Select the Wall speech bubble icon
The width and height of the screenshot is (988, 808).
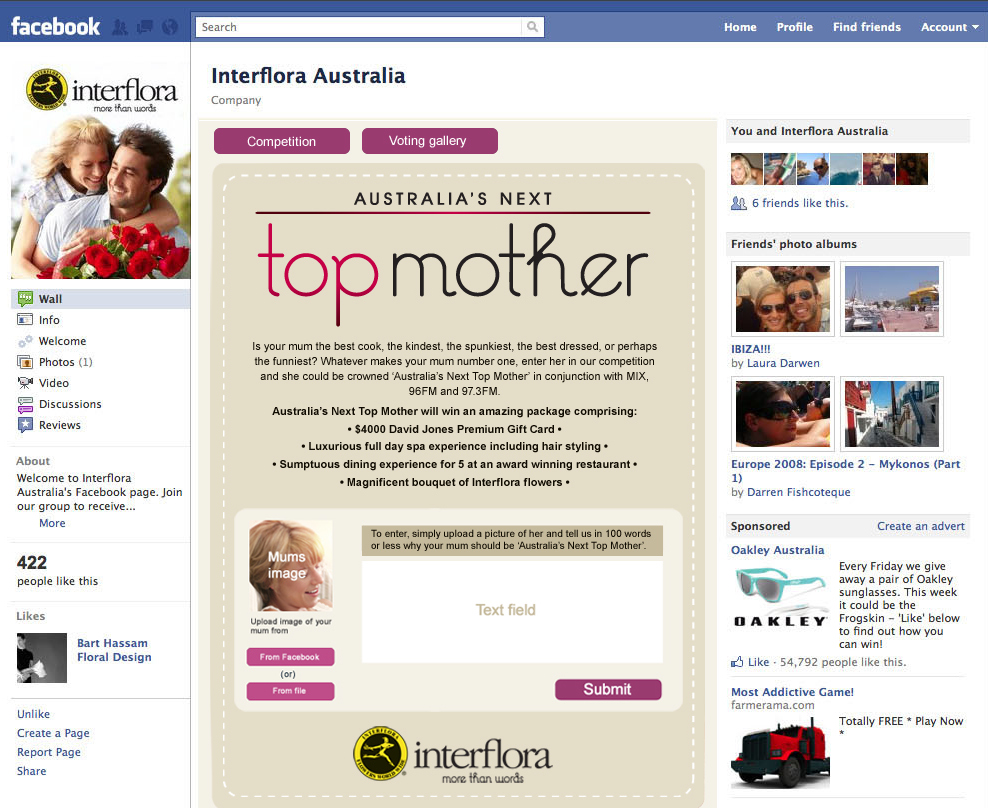click(x=25, y=299)
